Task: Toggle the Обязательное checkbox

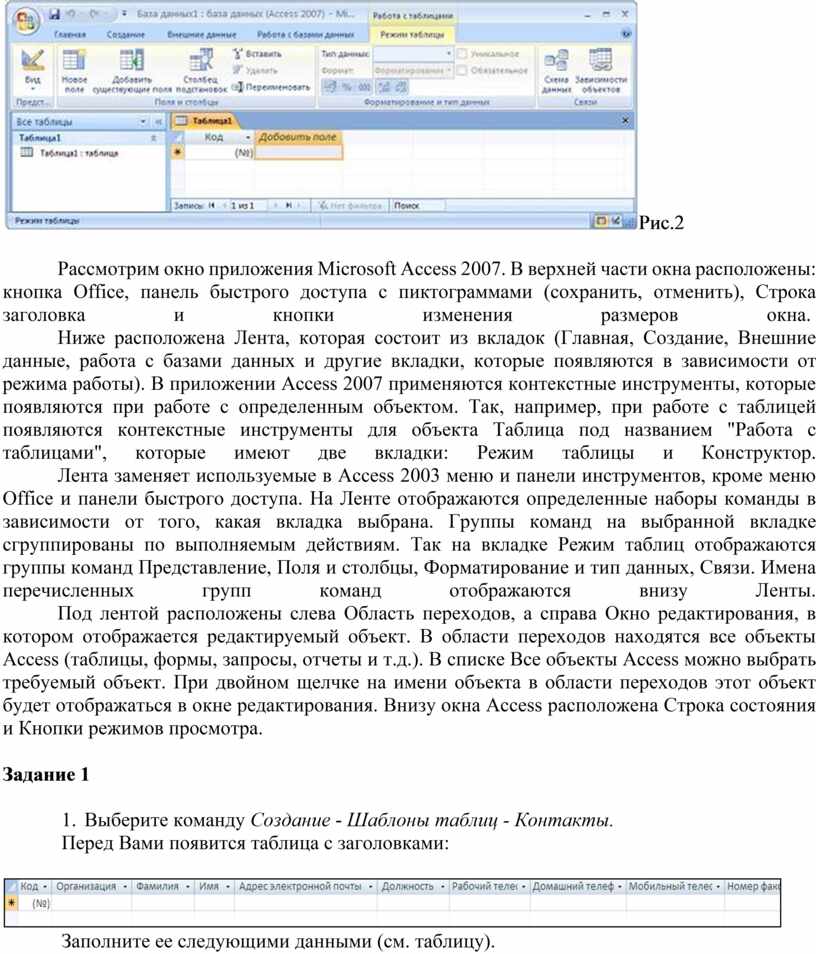Action: pos(462,71)
